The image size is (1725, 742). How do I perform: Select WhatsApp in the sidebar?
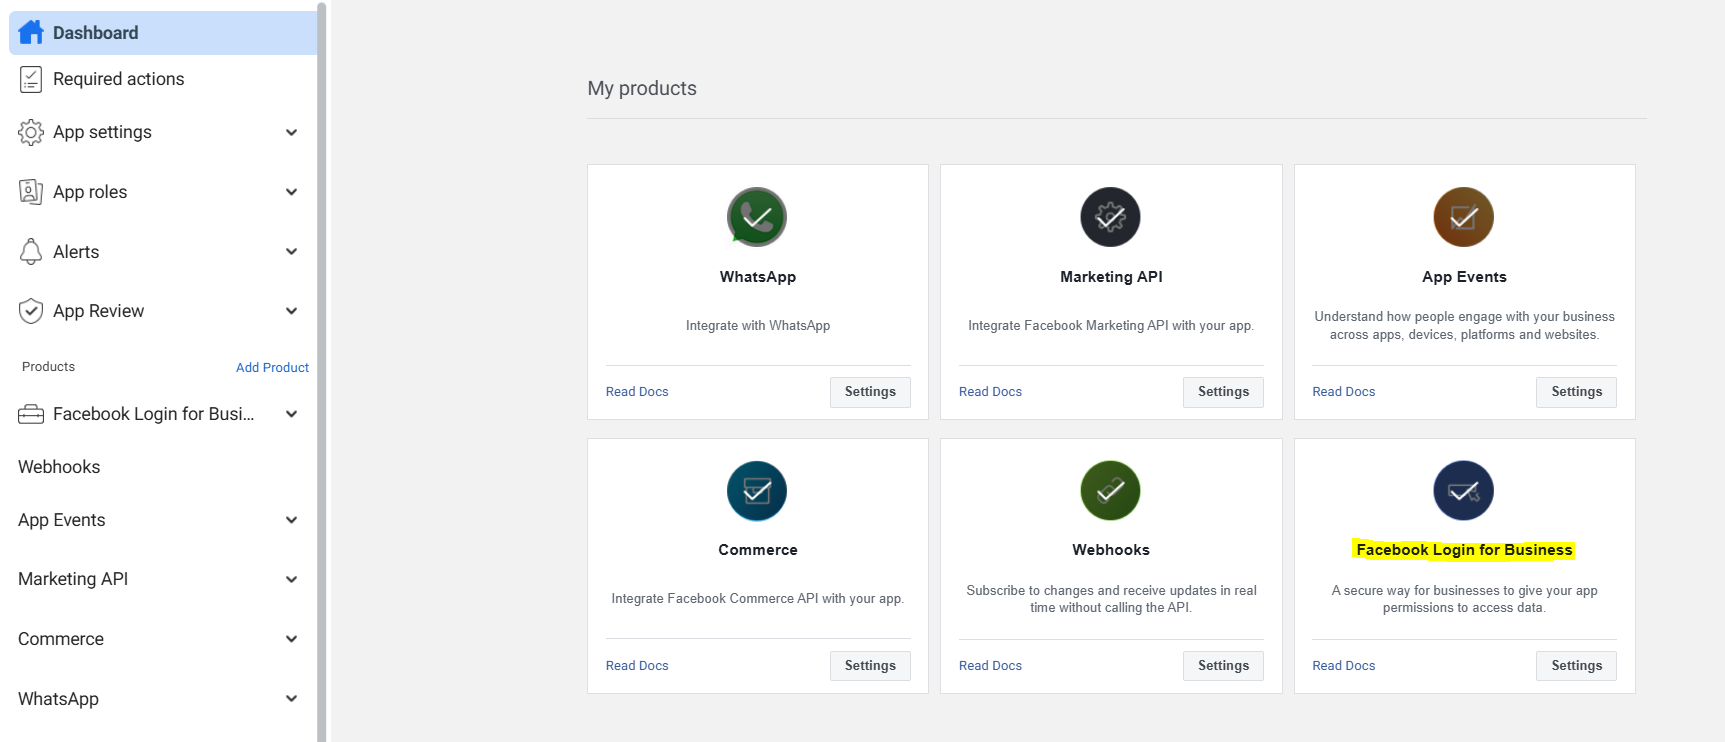(x=58, y=699)
